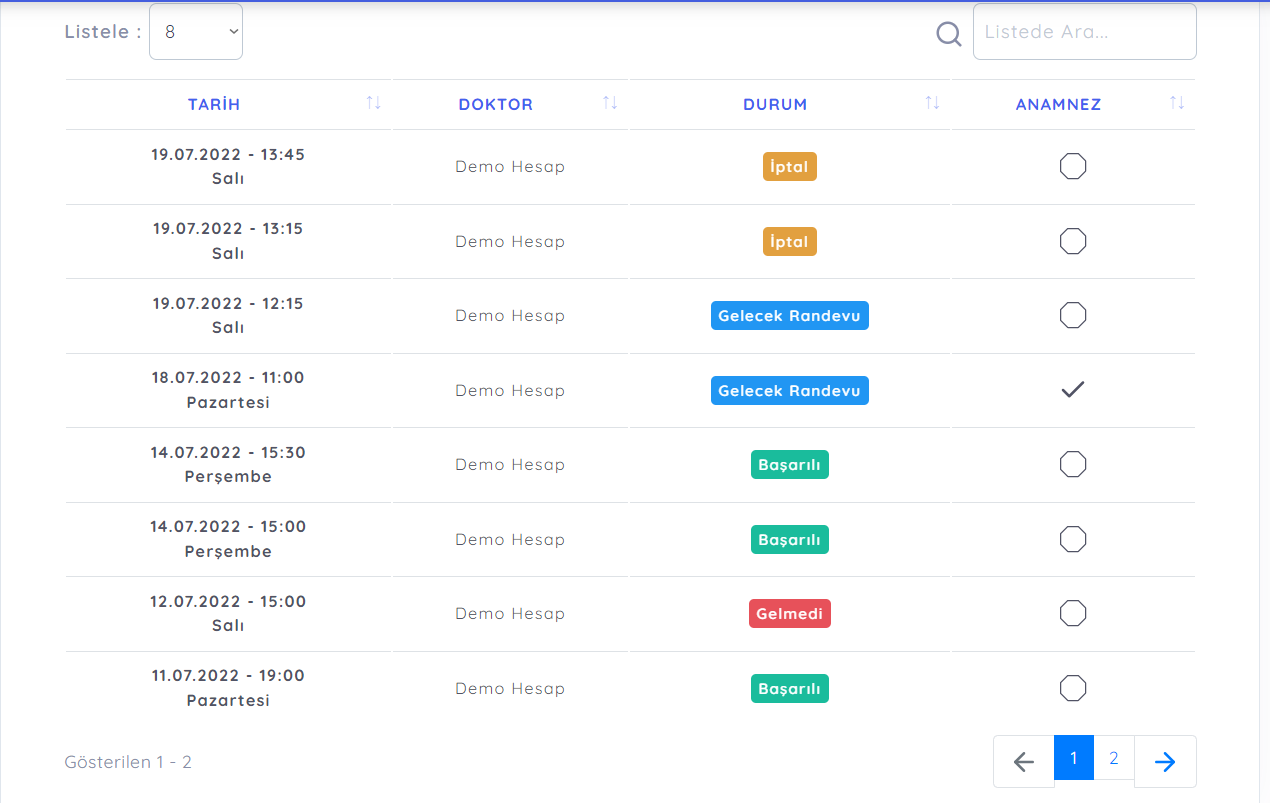Select current page 1 in pagination

(1074, 758)
